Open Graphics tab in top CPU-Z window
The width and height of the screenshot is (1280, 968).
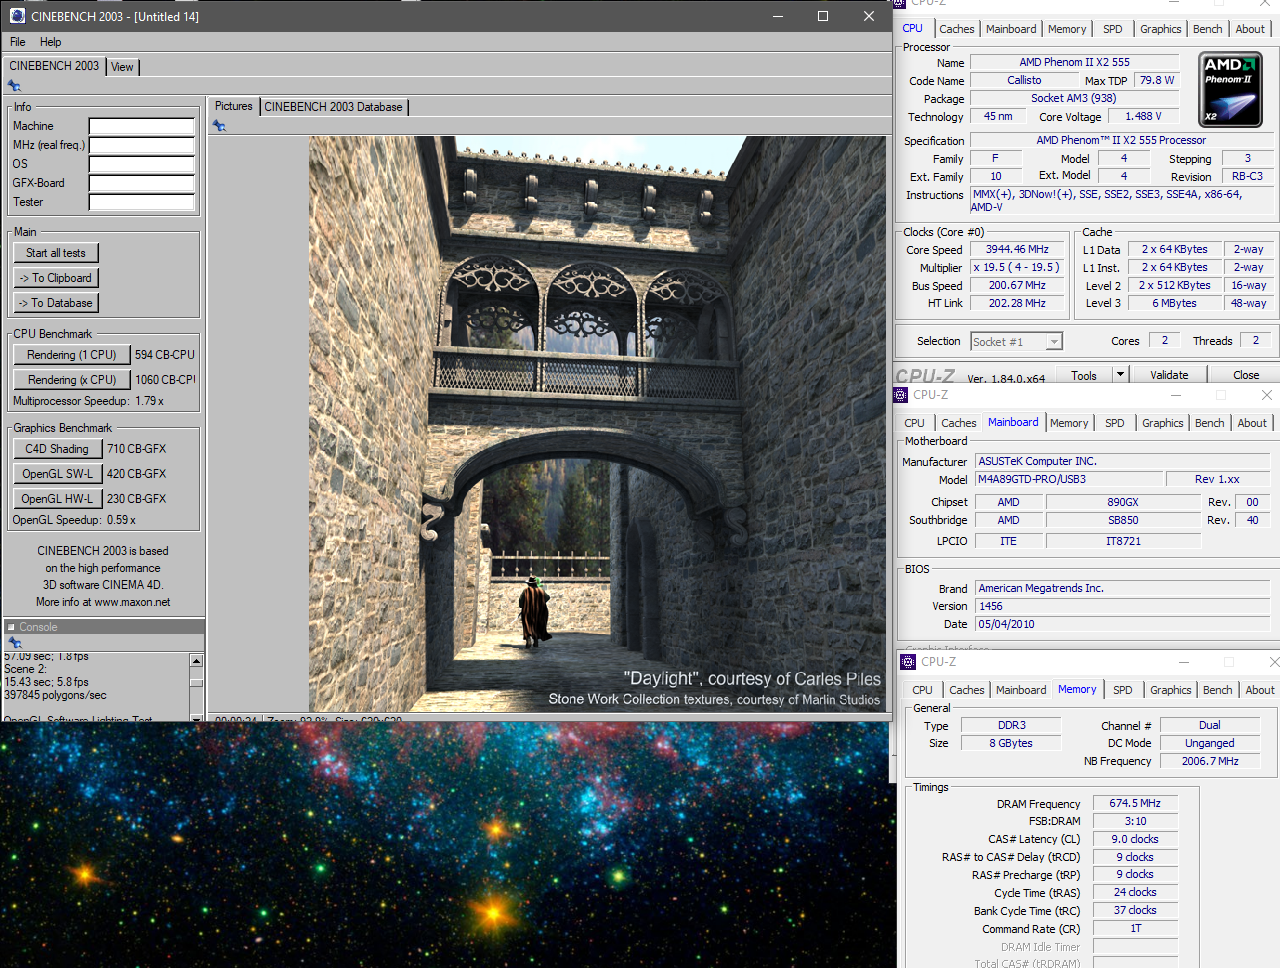[1161, 29]
